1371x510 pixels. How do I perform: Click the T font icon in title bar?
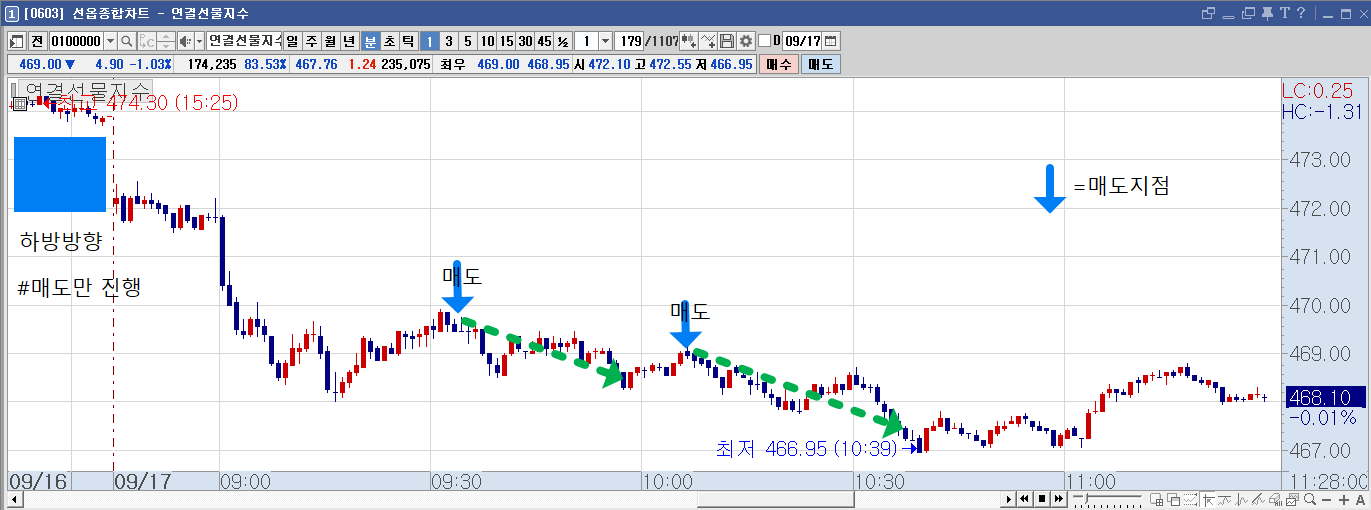[1285, 13]
